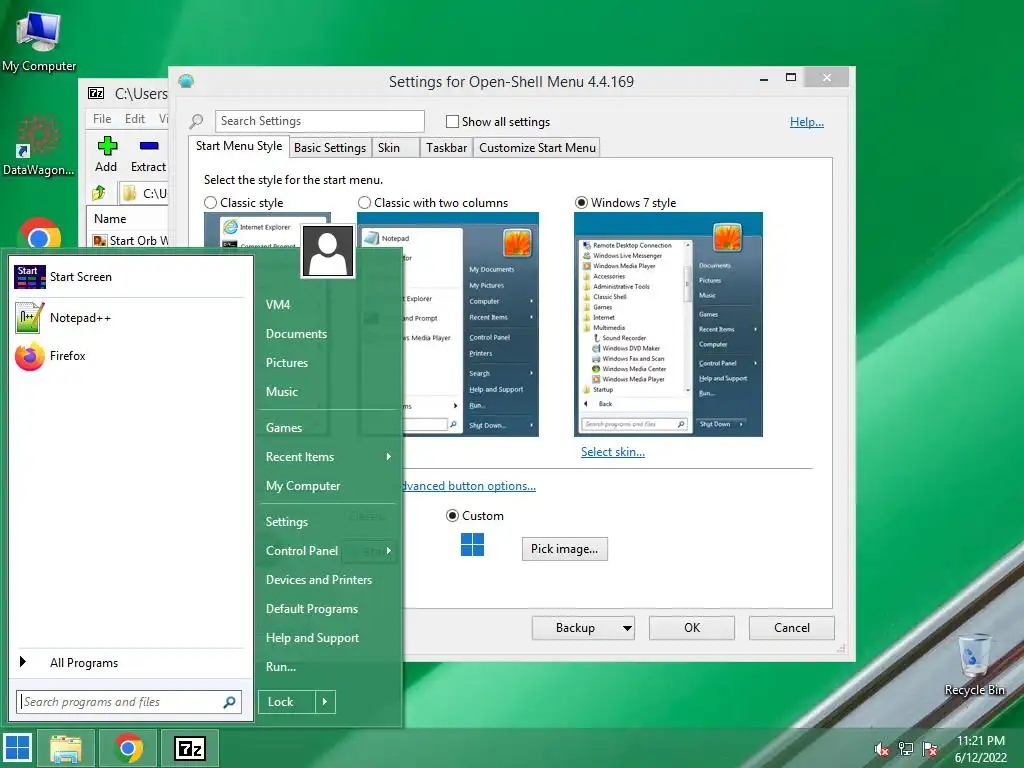The image size is (1024, 768).
Task: Click the Windows Start button on the taskbar
Action: click(18, 748)
